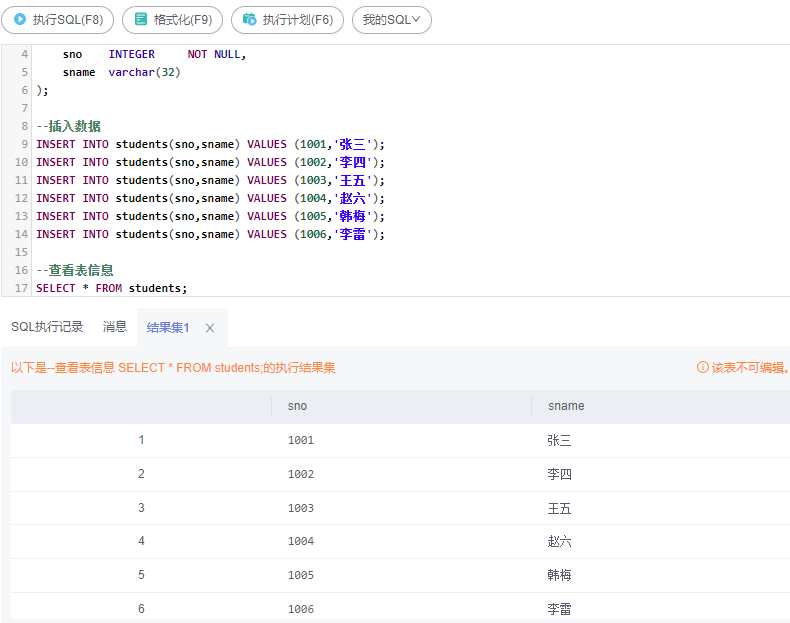The height and width of the screenshot is (623, 790).
Task: Click the 格式化(F9) button label
Action: coord(183,20)
